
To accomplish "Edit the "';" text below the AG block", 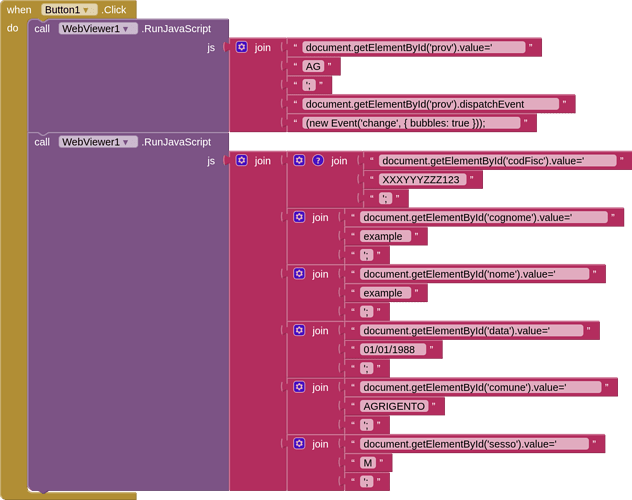I will pyautogui.click(x=309, y=85).
